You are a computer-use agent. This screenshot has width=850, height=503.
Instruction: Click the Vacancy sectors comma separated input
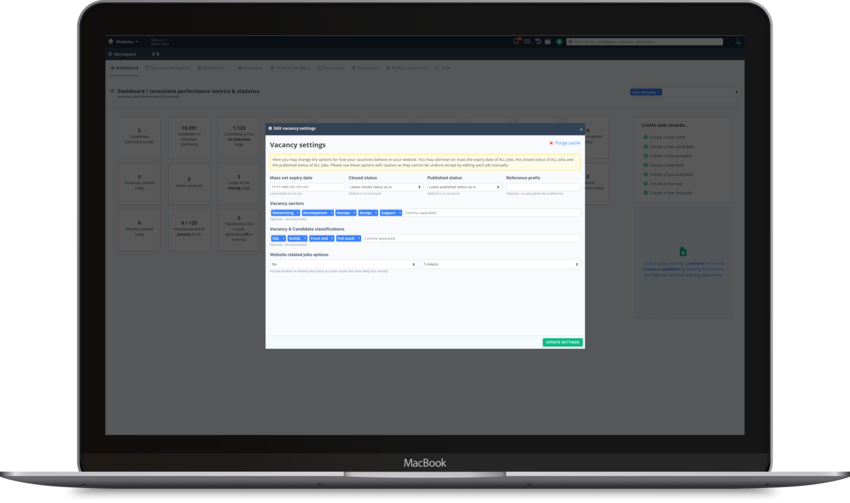click(491, 213)
